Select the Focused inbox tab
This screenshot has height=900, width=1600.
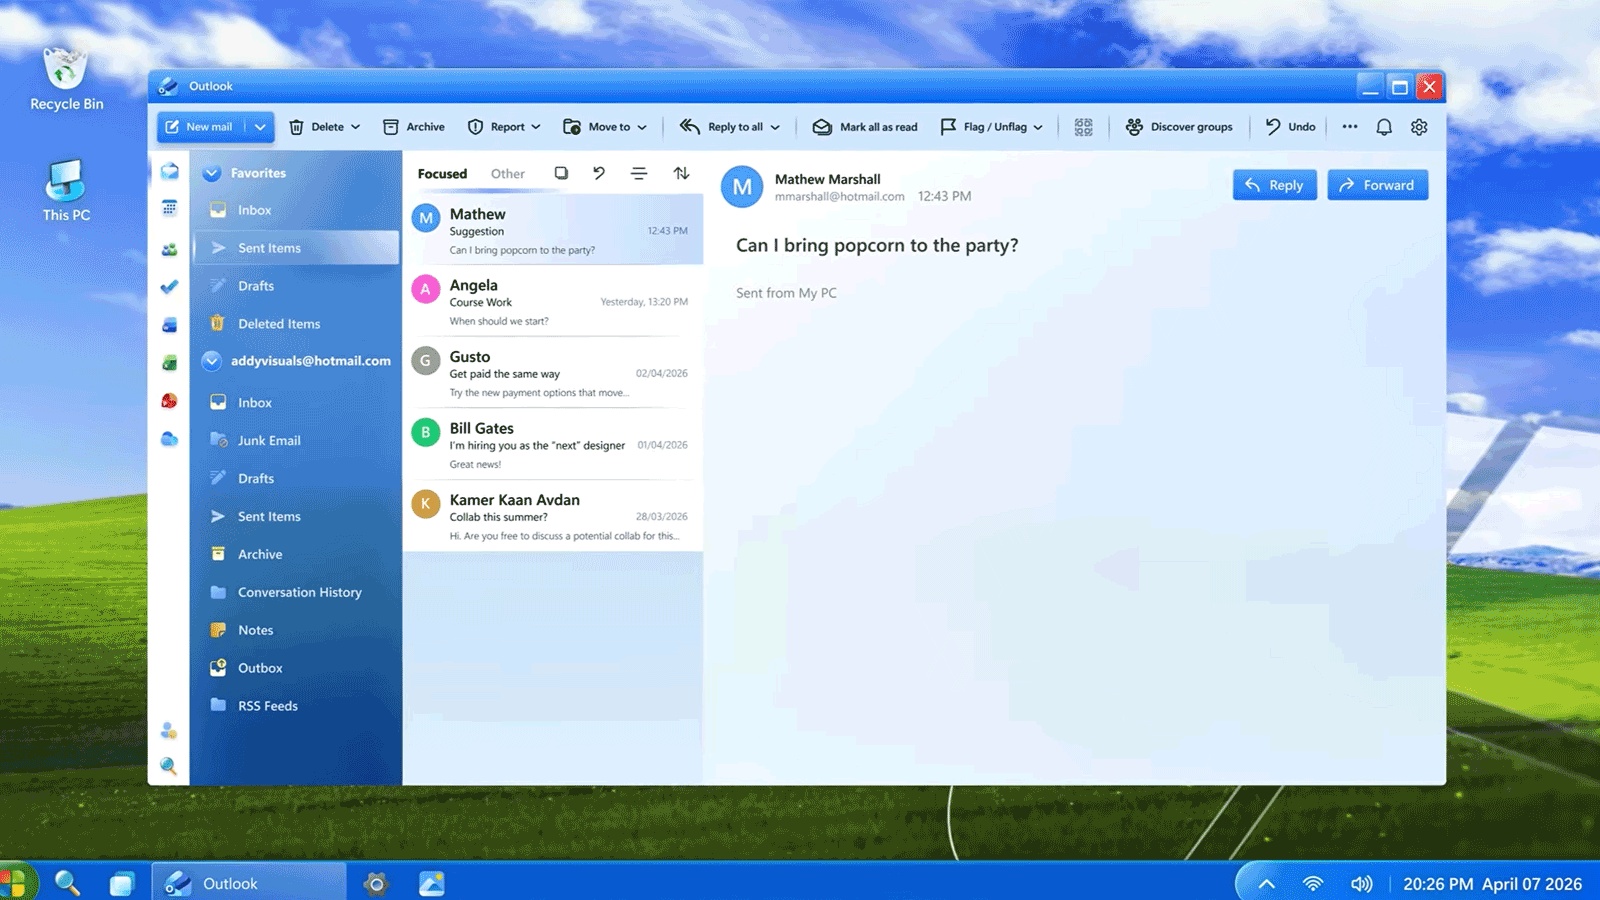click(442, 174)
